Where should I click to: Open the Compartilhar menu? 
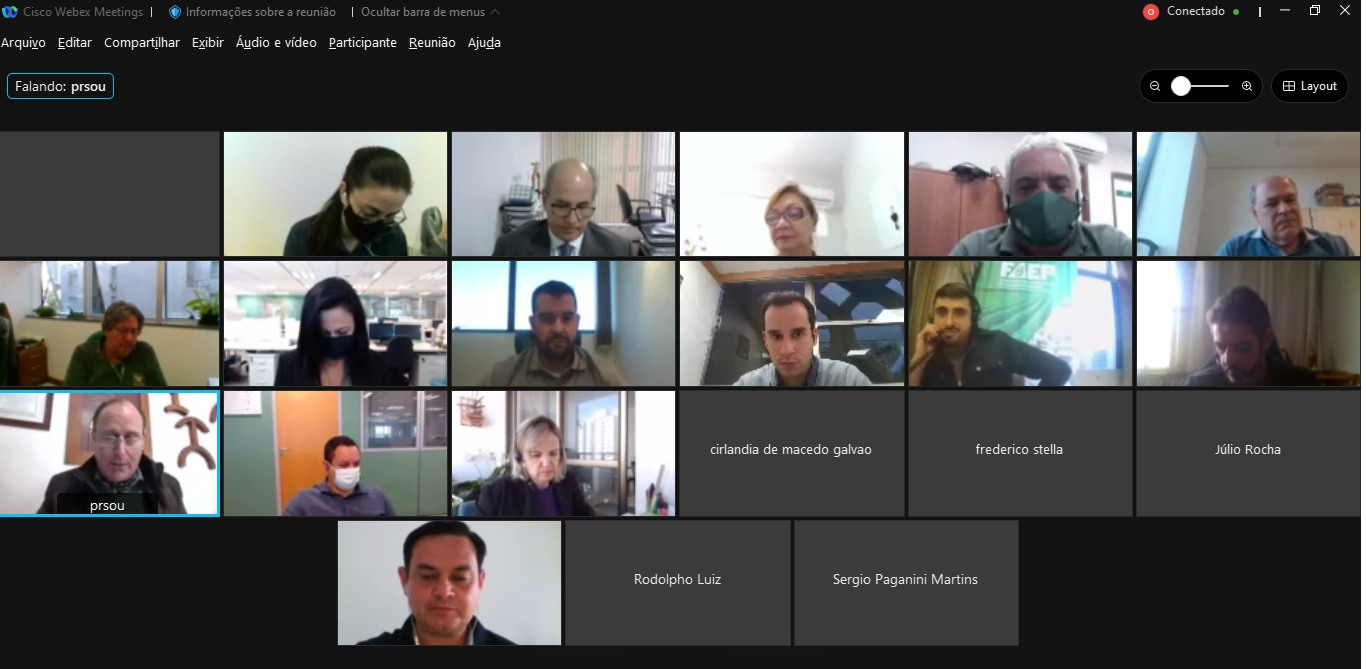tap(142, 43)
